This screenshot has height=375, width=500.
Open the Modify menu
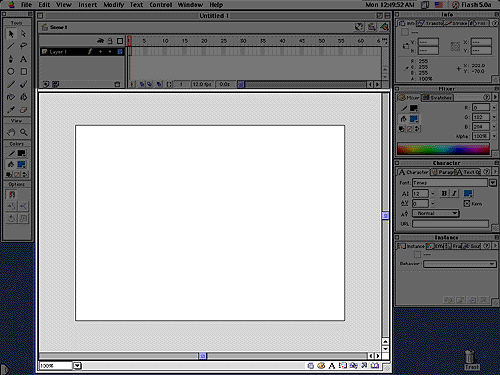(x=113, y=5)
